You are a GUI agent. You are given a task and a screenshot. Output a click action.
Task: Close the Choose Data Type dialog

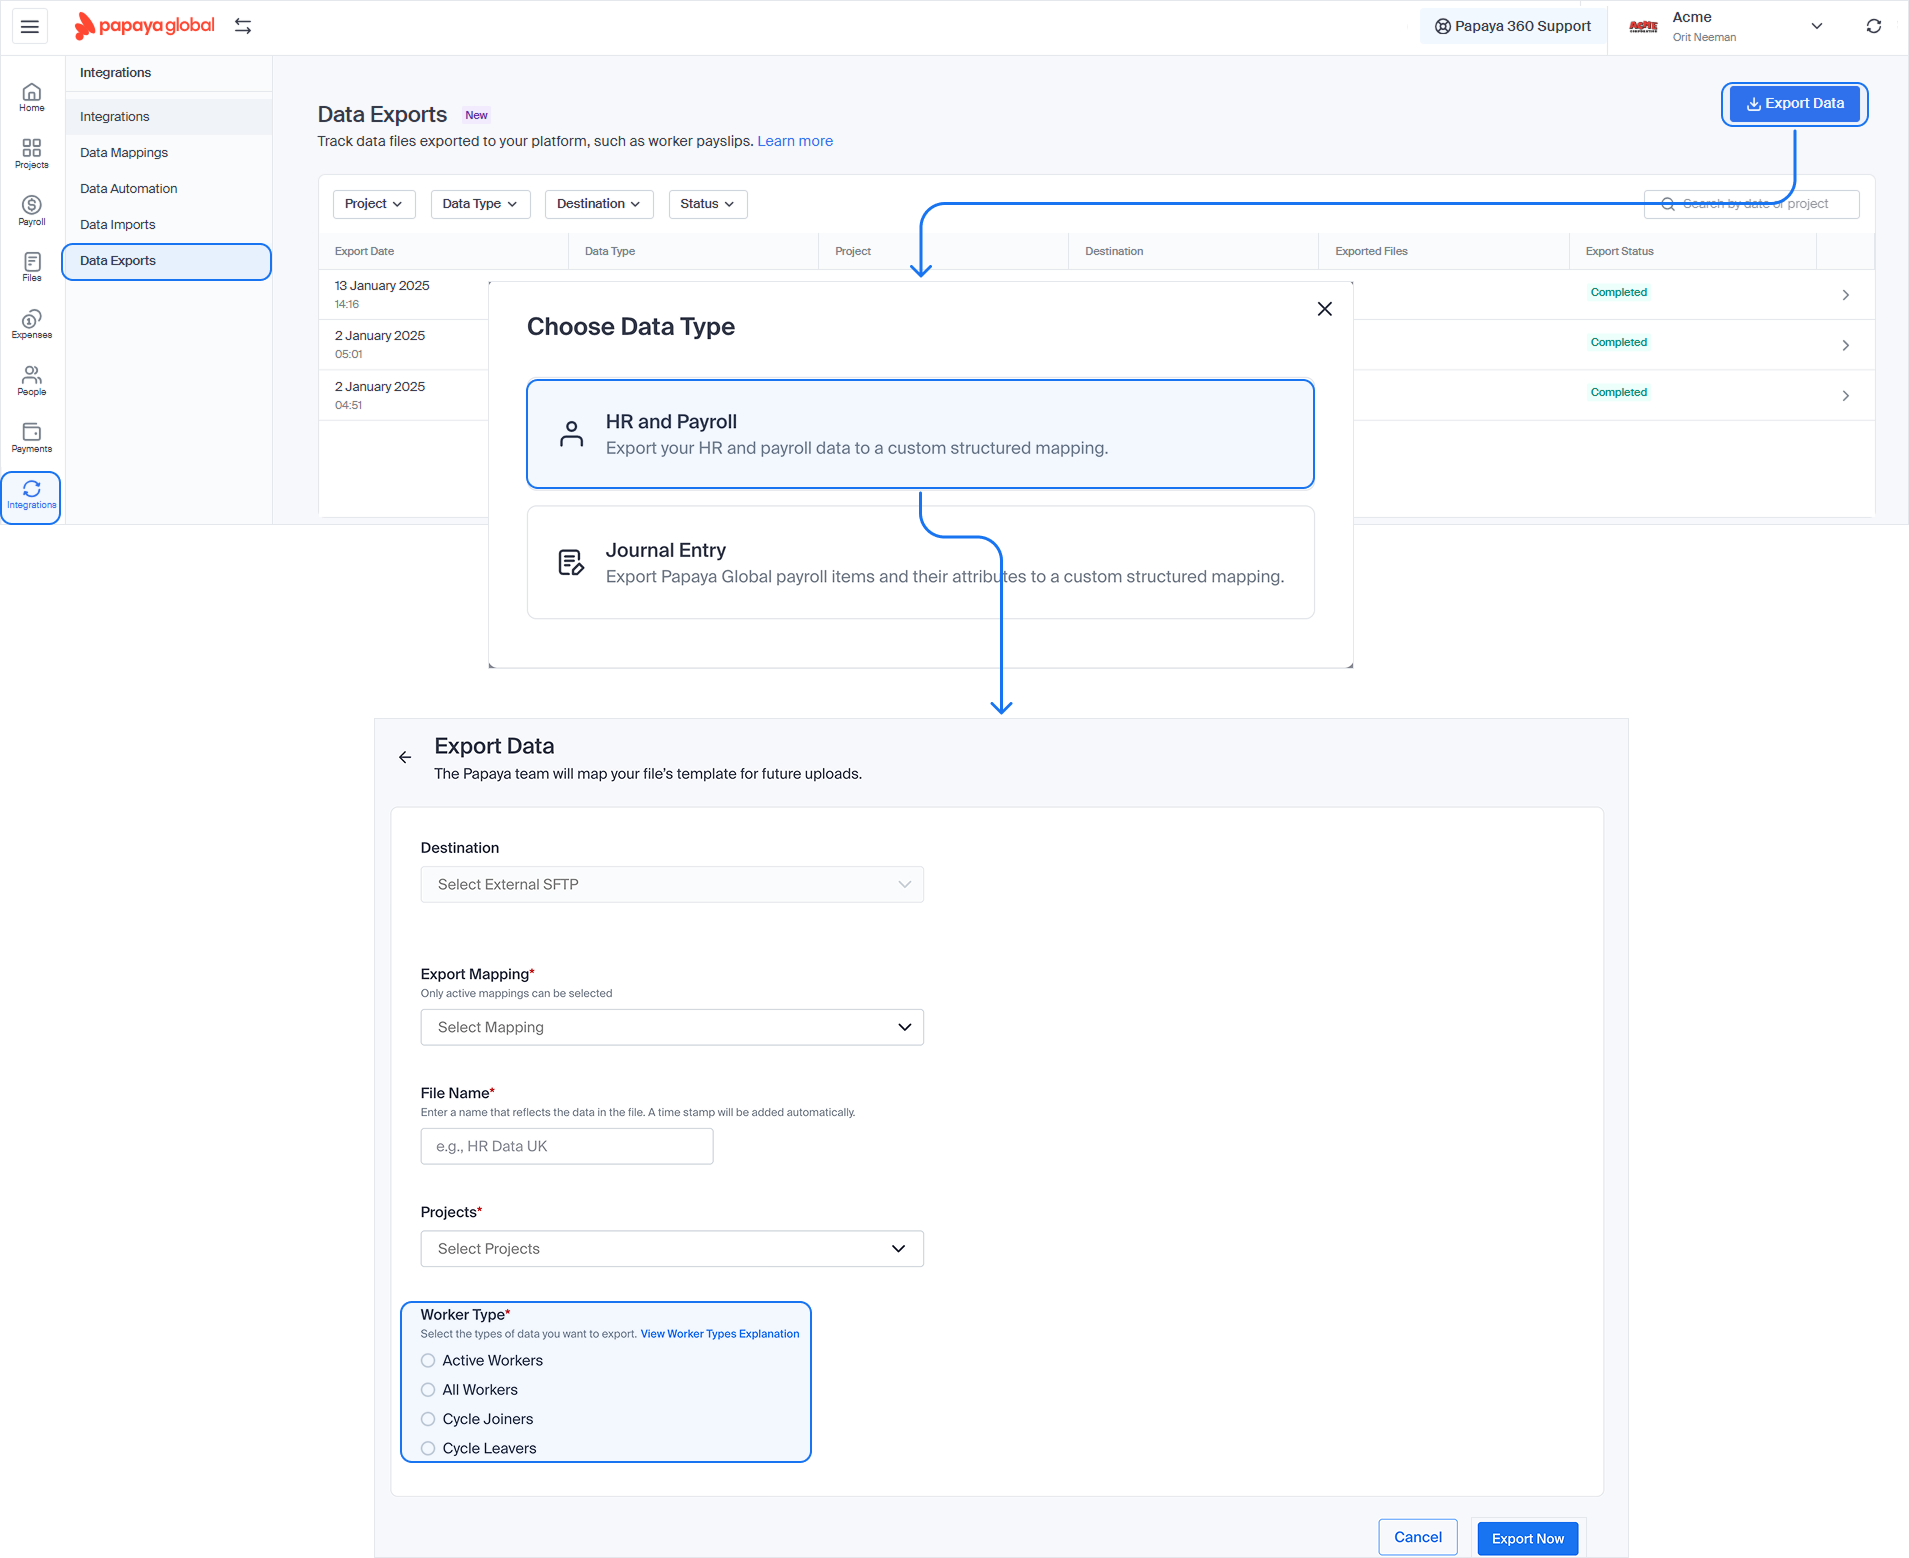coord(1325,309)
